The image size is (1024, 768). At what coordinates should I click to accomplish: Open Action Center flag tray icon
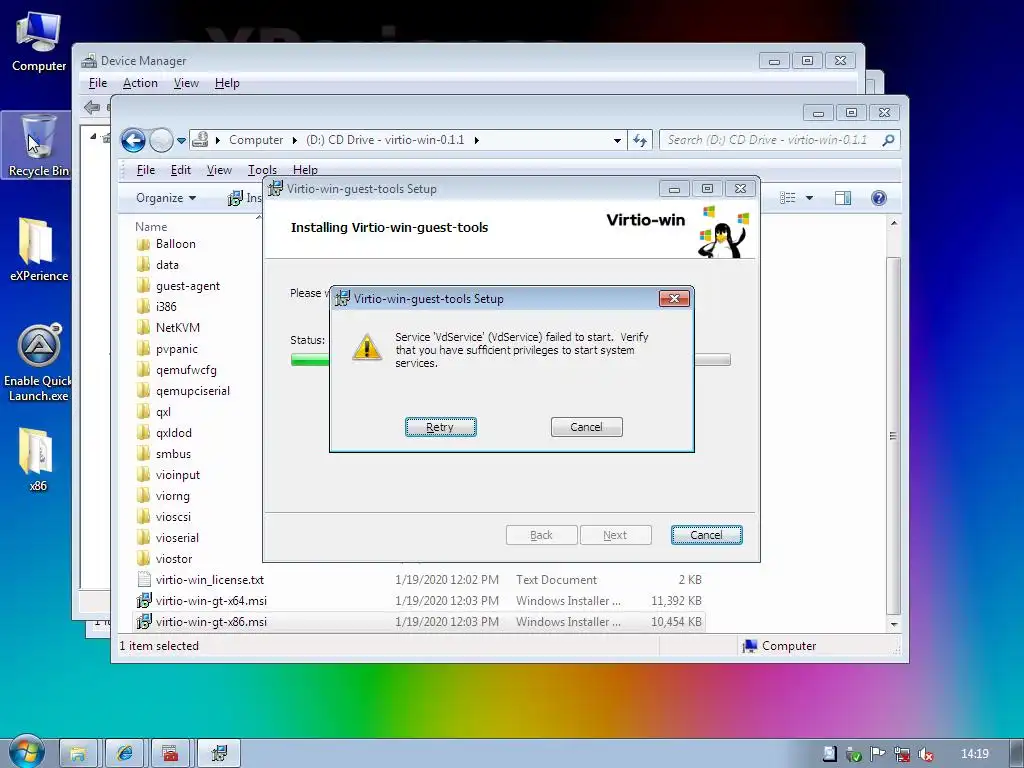point(877,754)
